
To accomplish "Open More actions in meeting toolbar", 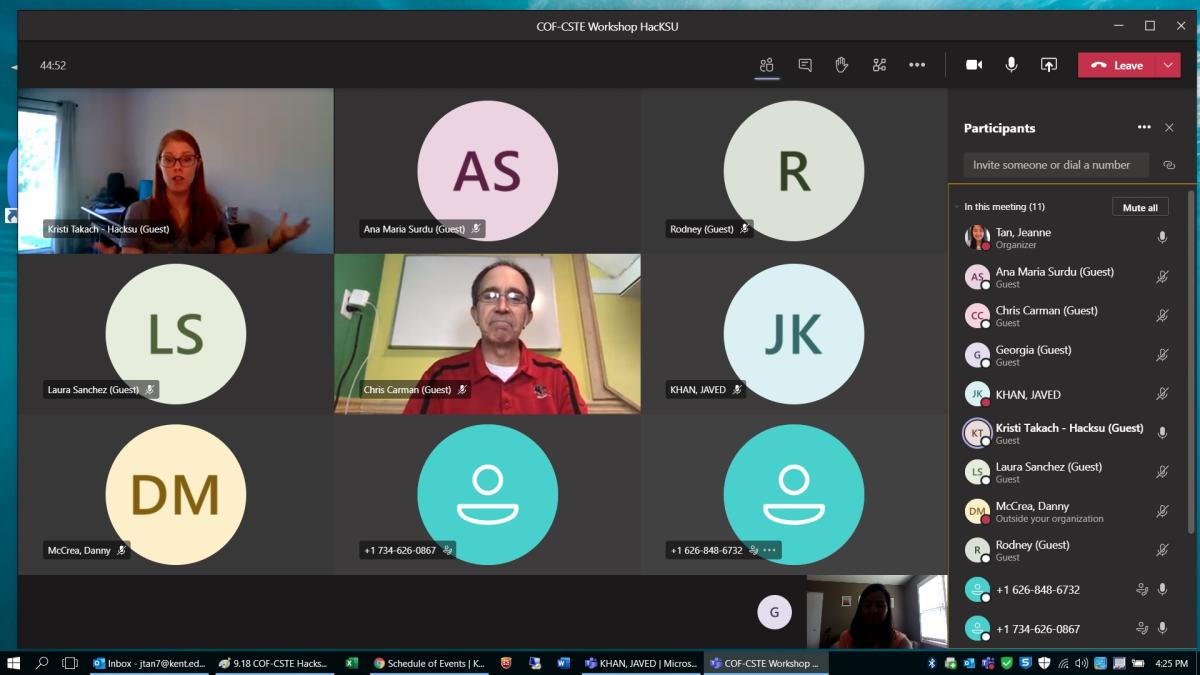I will point(916,65).
